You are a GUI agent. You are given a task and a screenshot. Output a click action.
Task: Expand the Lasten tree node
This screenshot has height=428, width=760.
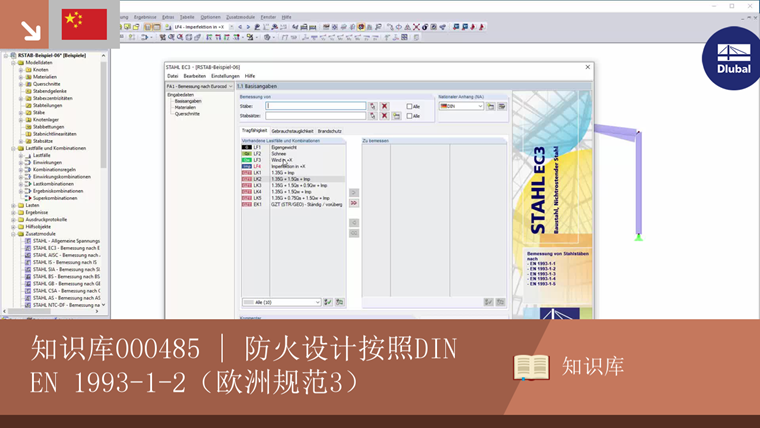[x=14, y=205]
